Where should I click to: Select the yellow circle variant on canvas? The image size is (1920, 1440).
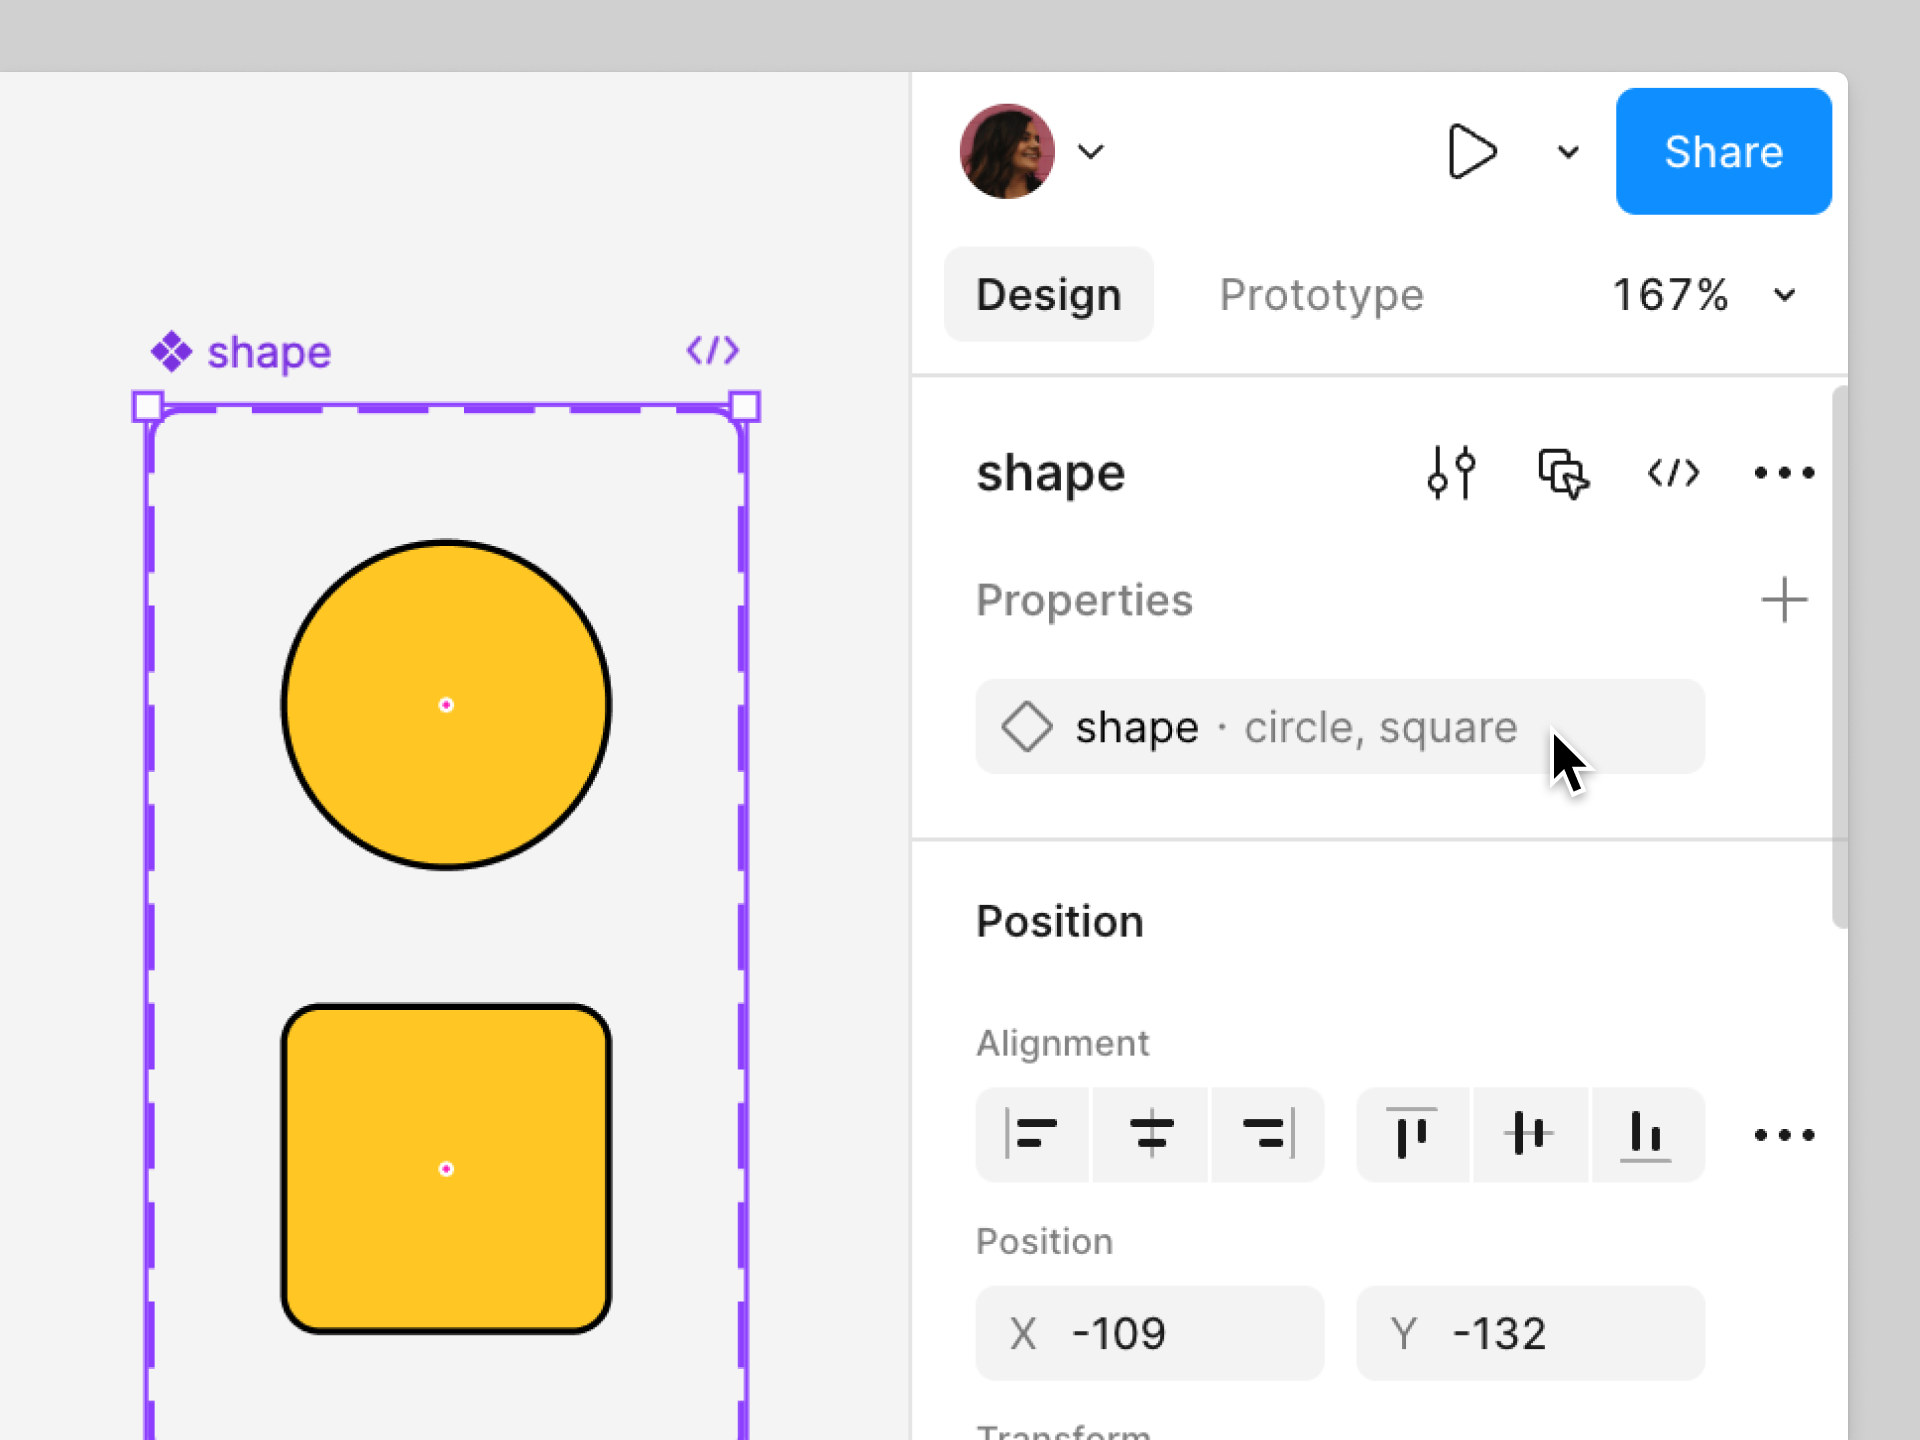click(x=446, y=705)
